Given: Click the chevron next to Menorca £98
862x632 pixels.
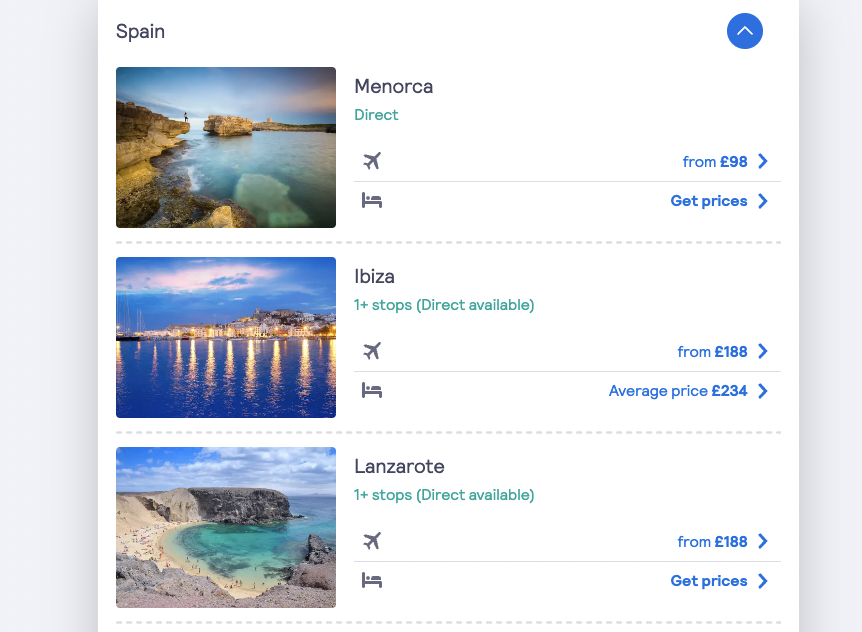Looking at the screenshot, I should click(763, 161).
